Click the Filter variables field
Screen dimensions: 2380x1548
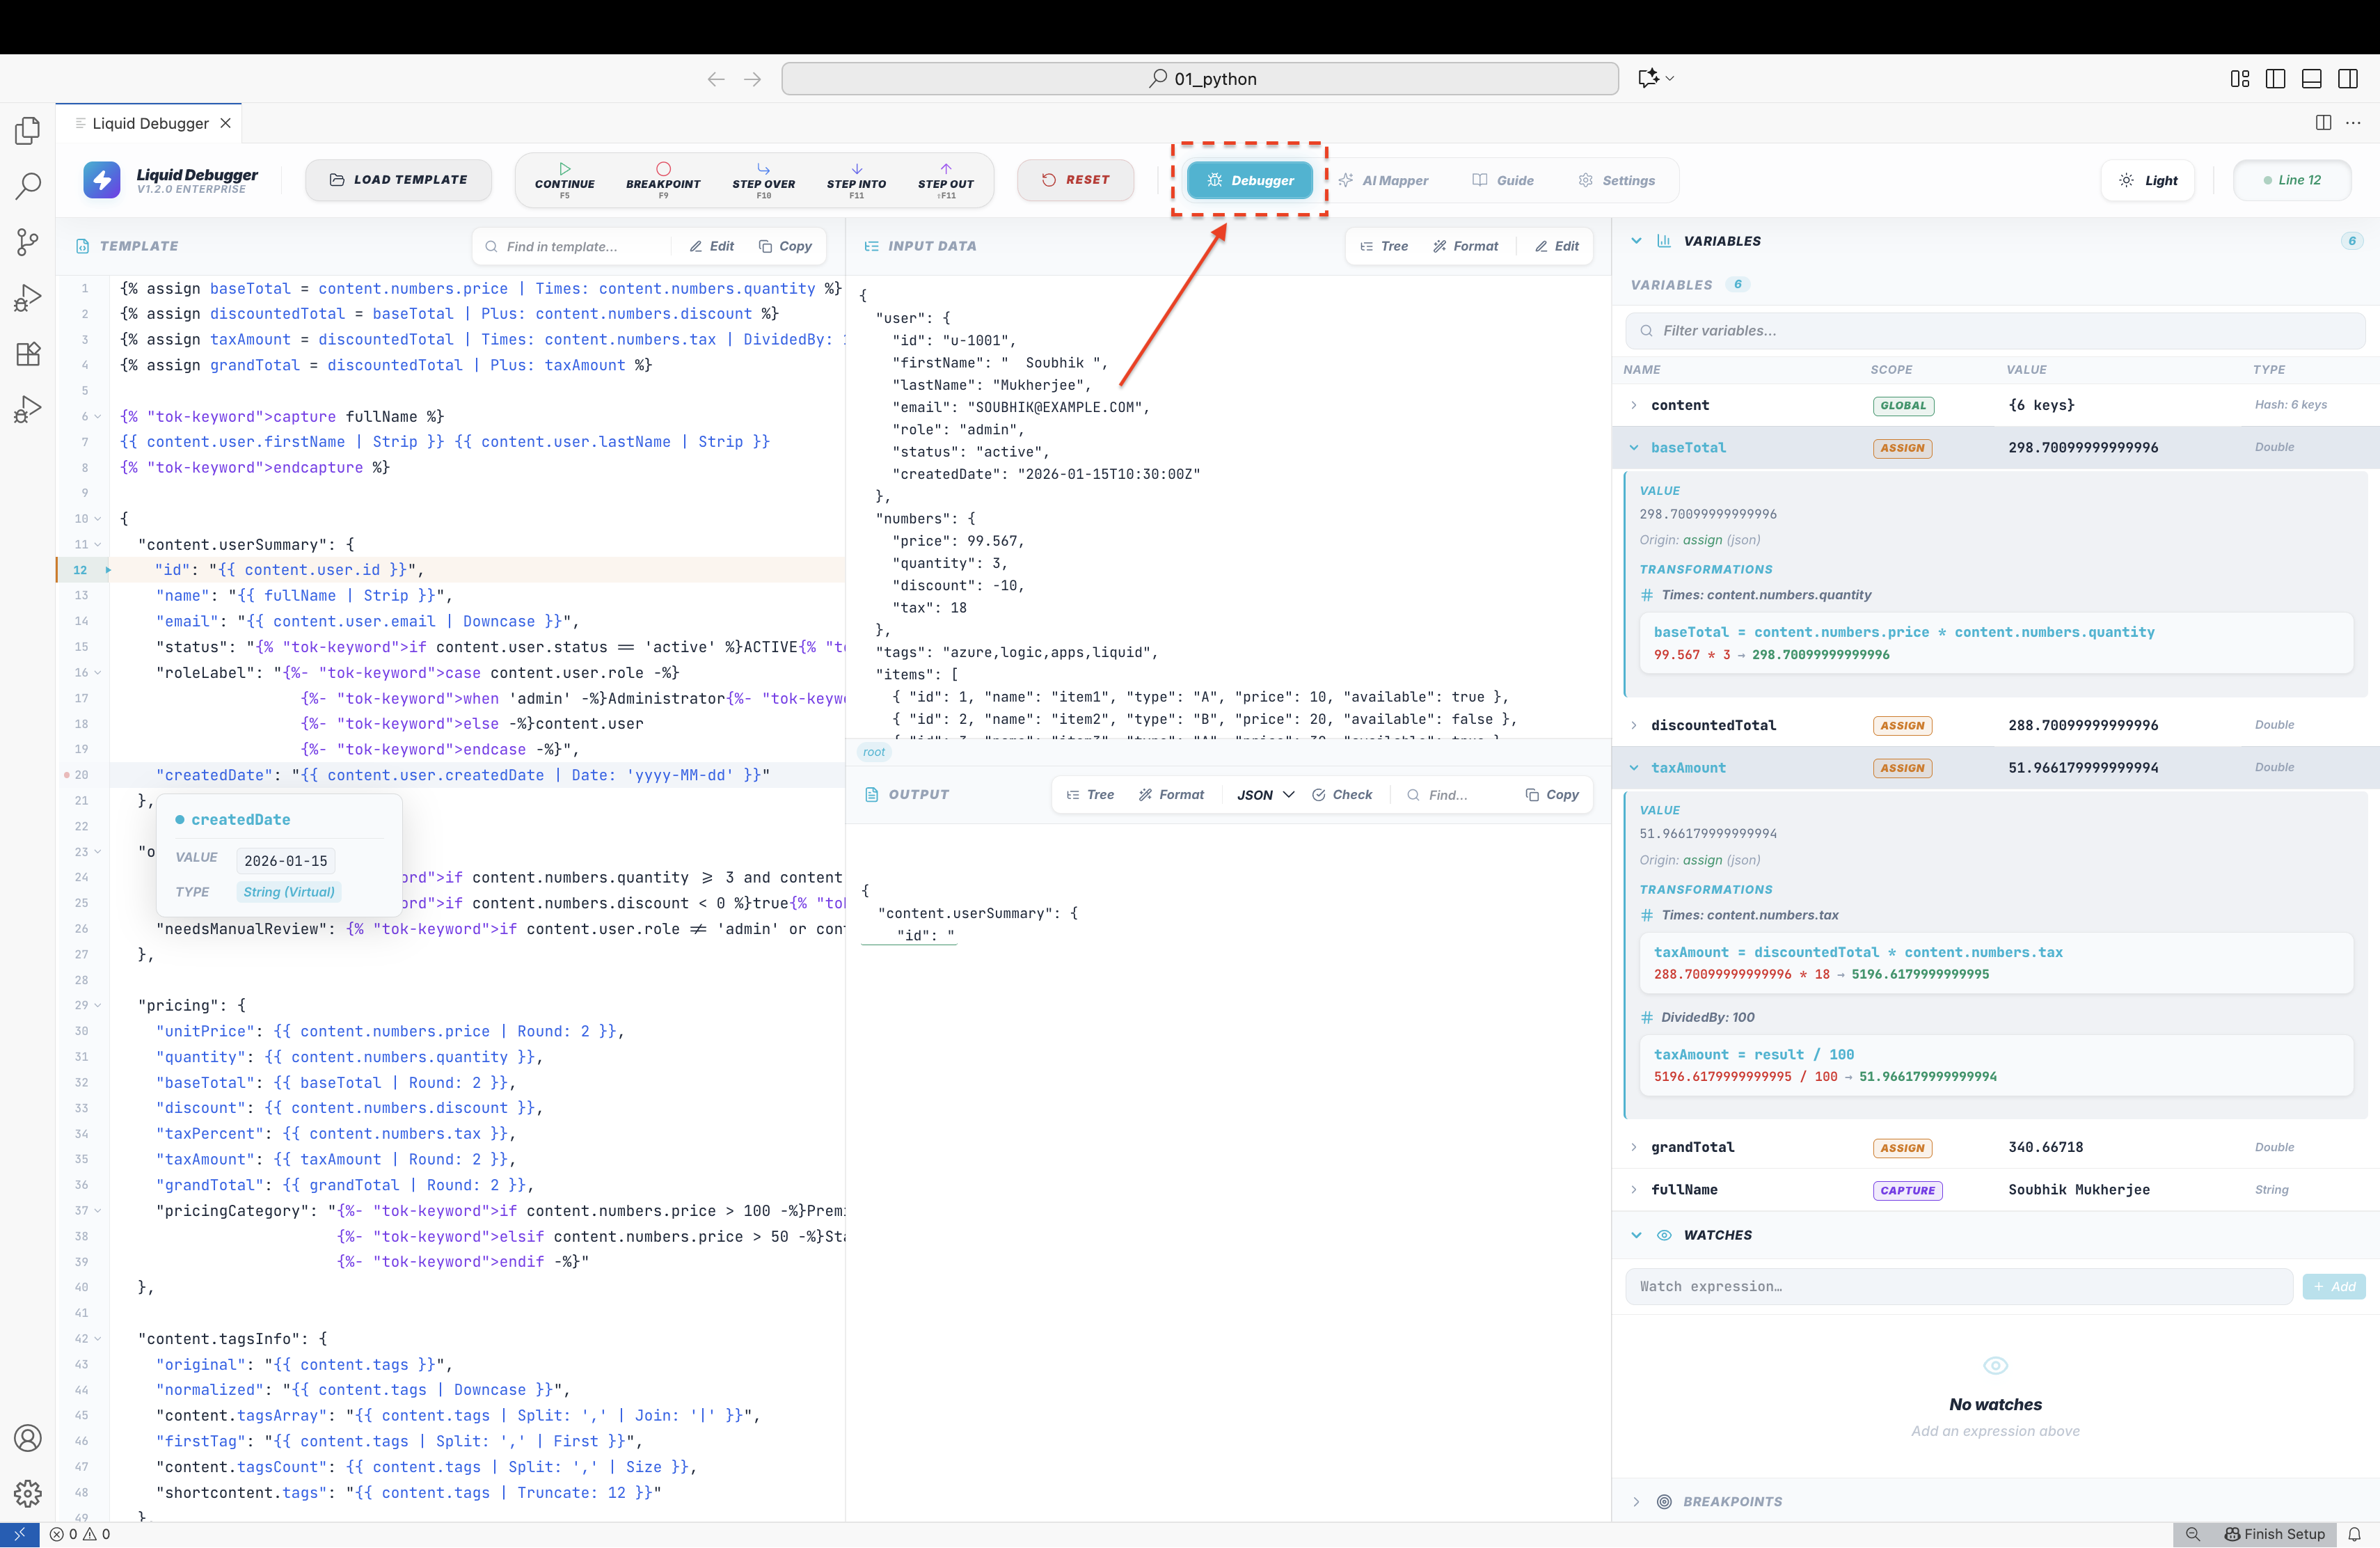[1995, 331]
